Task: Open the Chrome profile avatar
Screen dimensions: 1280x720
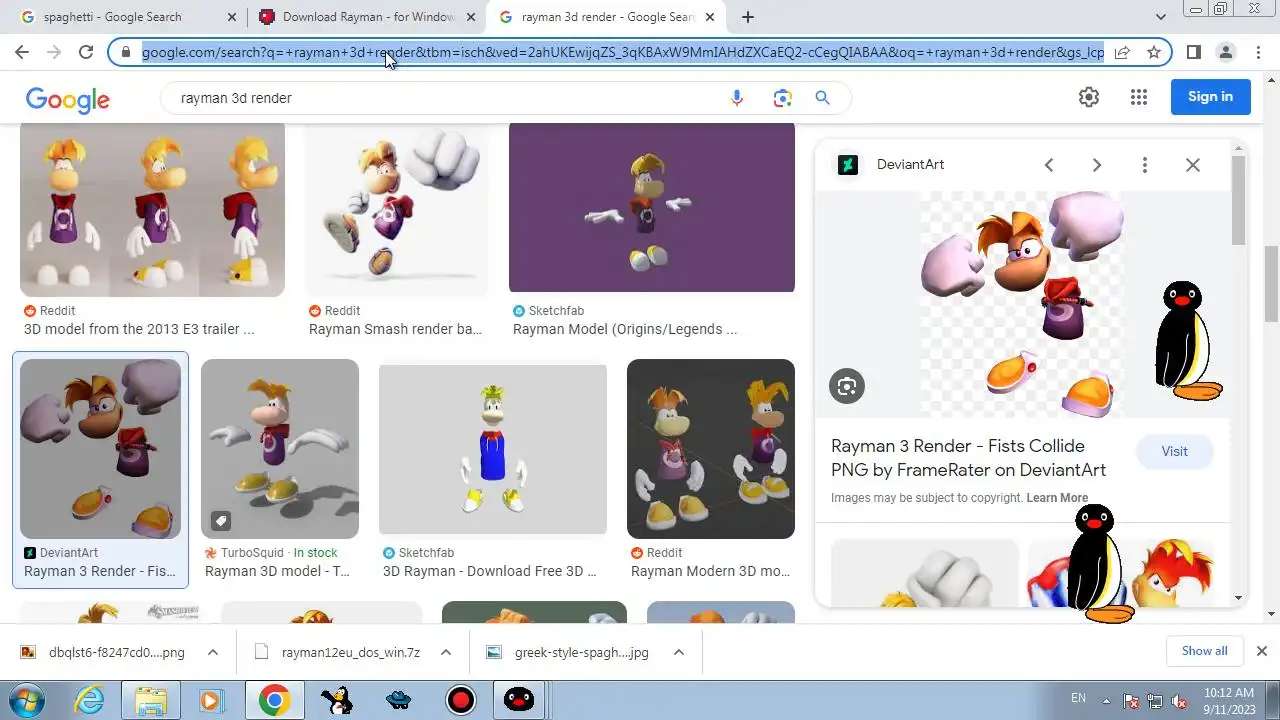Action: [1226, 52]
